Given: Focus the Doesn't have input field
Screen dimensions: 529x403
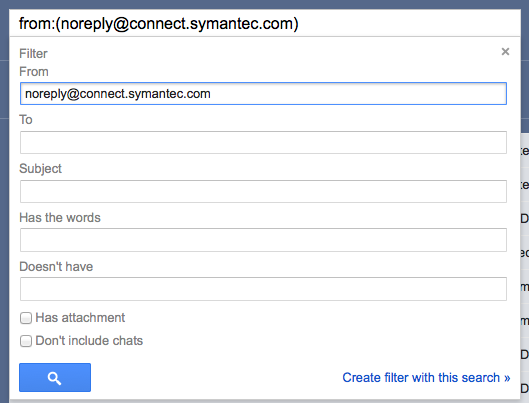Looking at the screenshot, I should point(263,289).
